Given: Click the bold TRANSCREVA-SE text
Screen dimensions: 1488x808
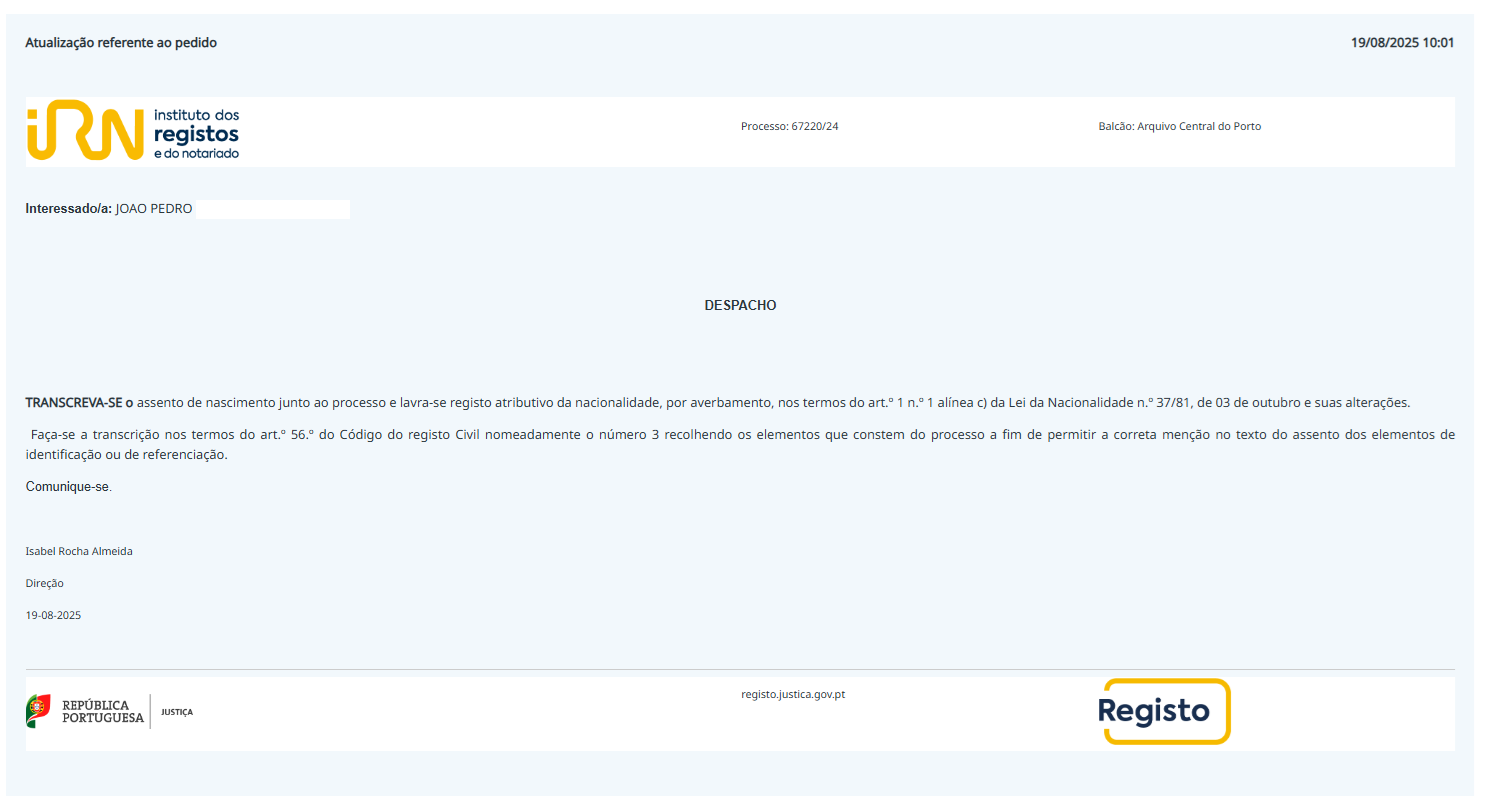Looking at the screenshot, I should (79, 403).
